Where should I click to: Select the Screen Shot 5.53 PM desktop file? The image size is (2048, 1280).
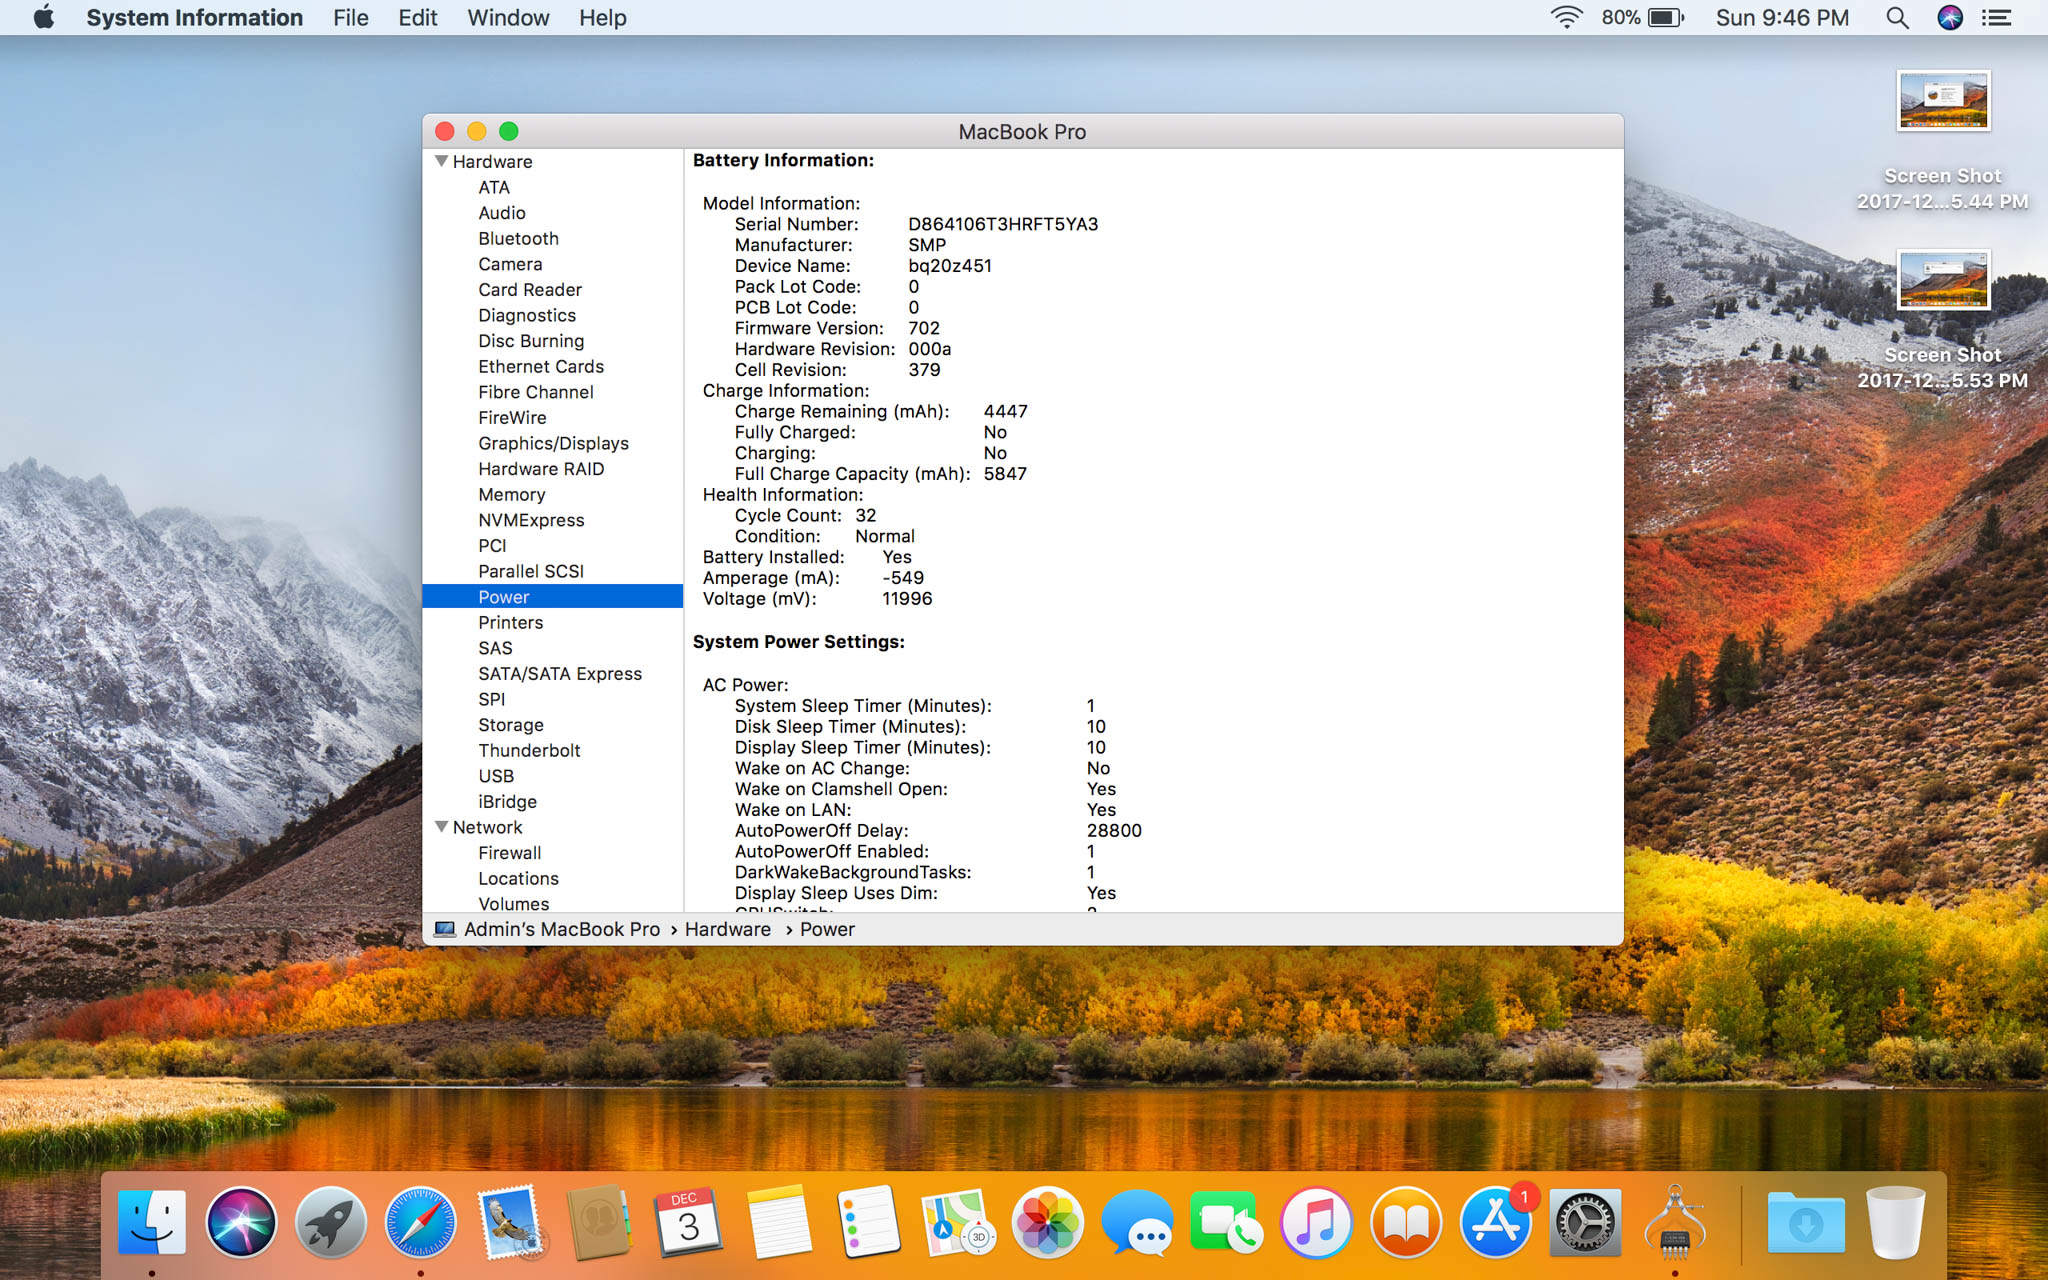click(1943, 320)
